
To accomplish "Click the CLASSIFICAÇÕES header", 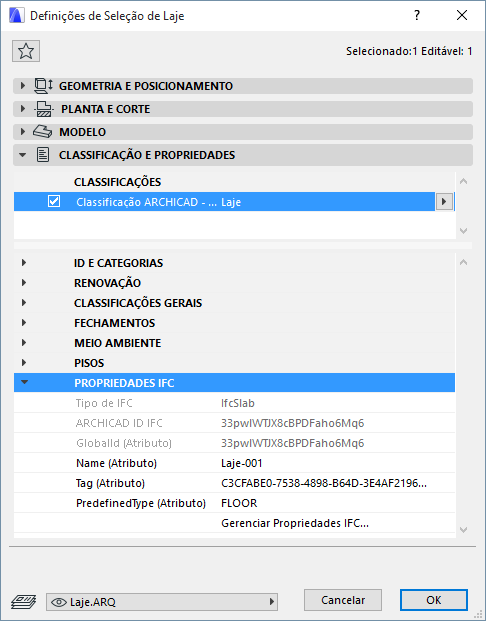I will pyautogui.click(x=117, y=182).
